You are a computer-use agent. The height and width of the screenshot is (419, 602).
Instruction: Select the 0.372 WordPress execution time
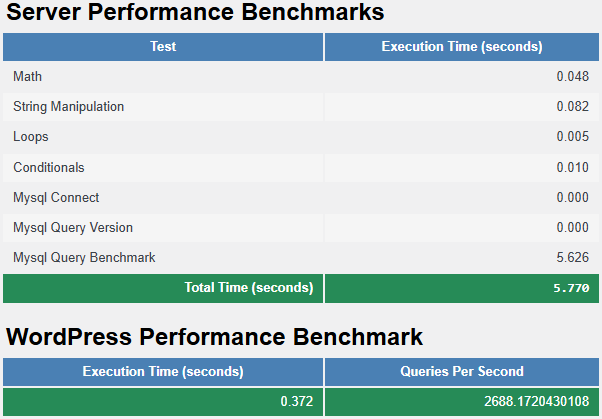coord(297,401)
